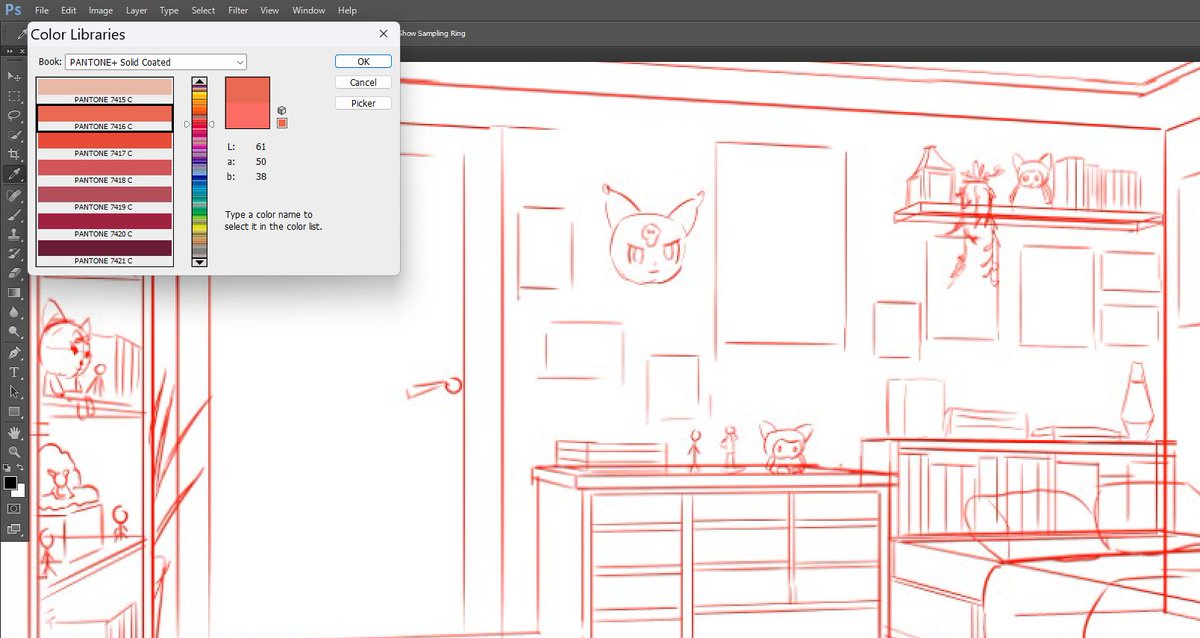This screenshot has width=1200, height=638.
Task: Confirm color with the OK button
Action: tap(363, 61)
